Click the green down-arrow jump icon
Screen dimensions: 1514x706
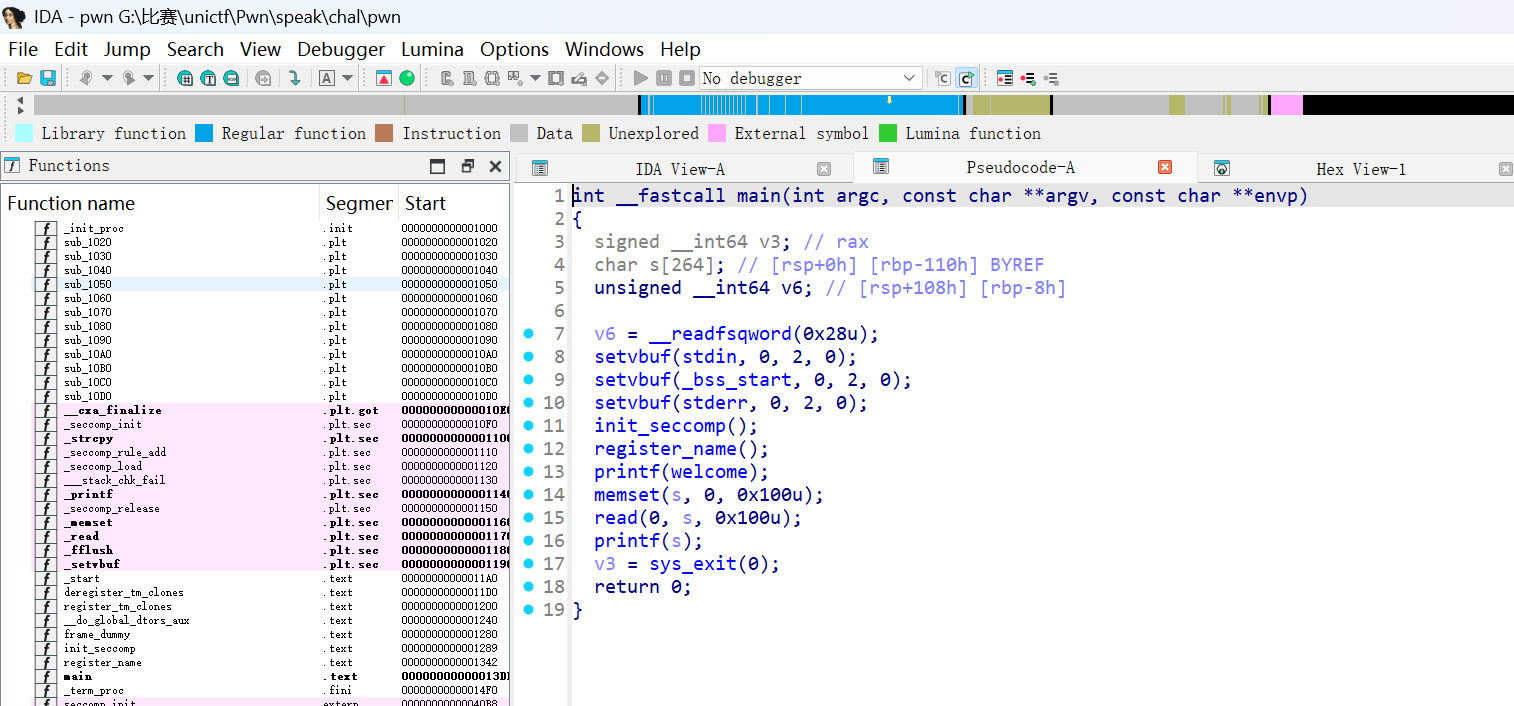pyautogui.click(x=294, y=78)
